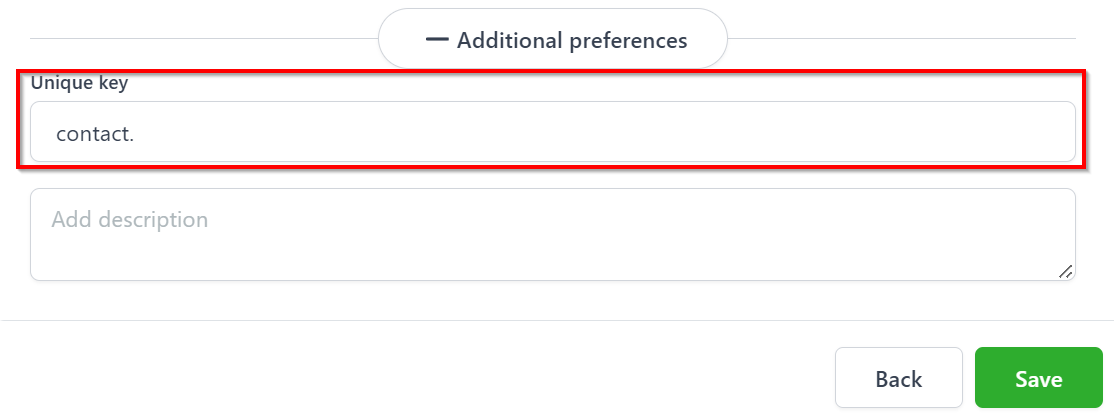Viewport: 1114px width, 415px height.
Task: Select the "Add description" placeholder text
Action: pyautogui.click(x=130, y=219)
